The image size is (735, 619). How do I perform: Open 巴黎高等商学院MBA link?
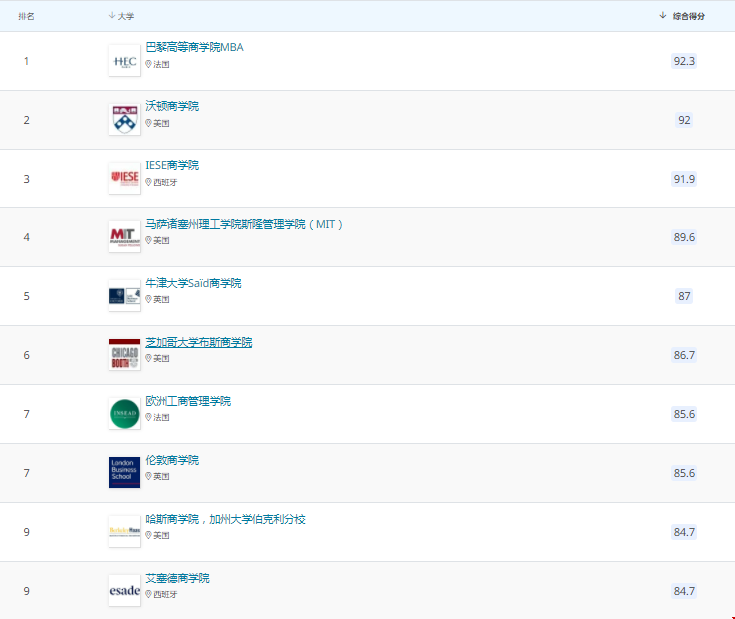[x=195, y=47]
